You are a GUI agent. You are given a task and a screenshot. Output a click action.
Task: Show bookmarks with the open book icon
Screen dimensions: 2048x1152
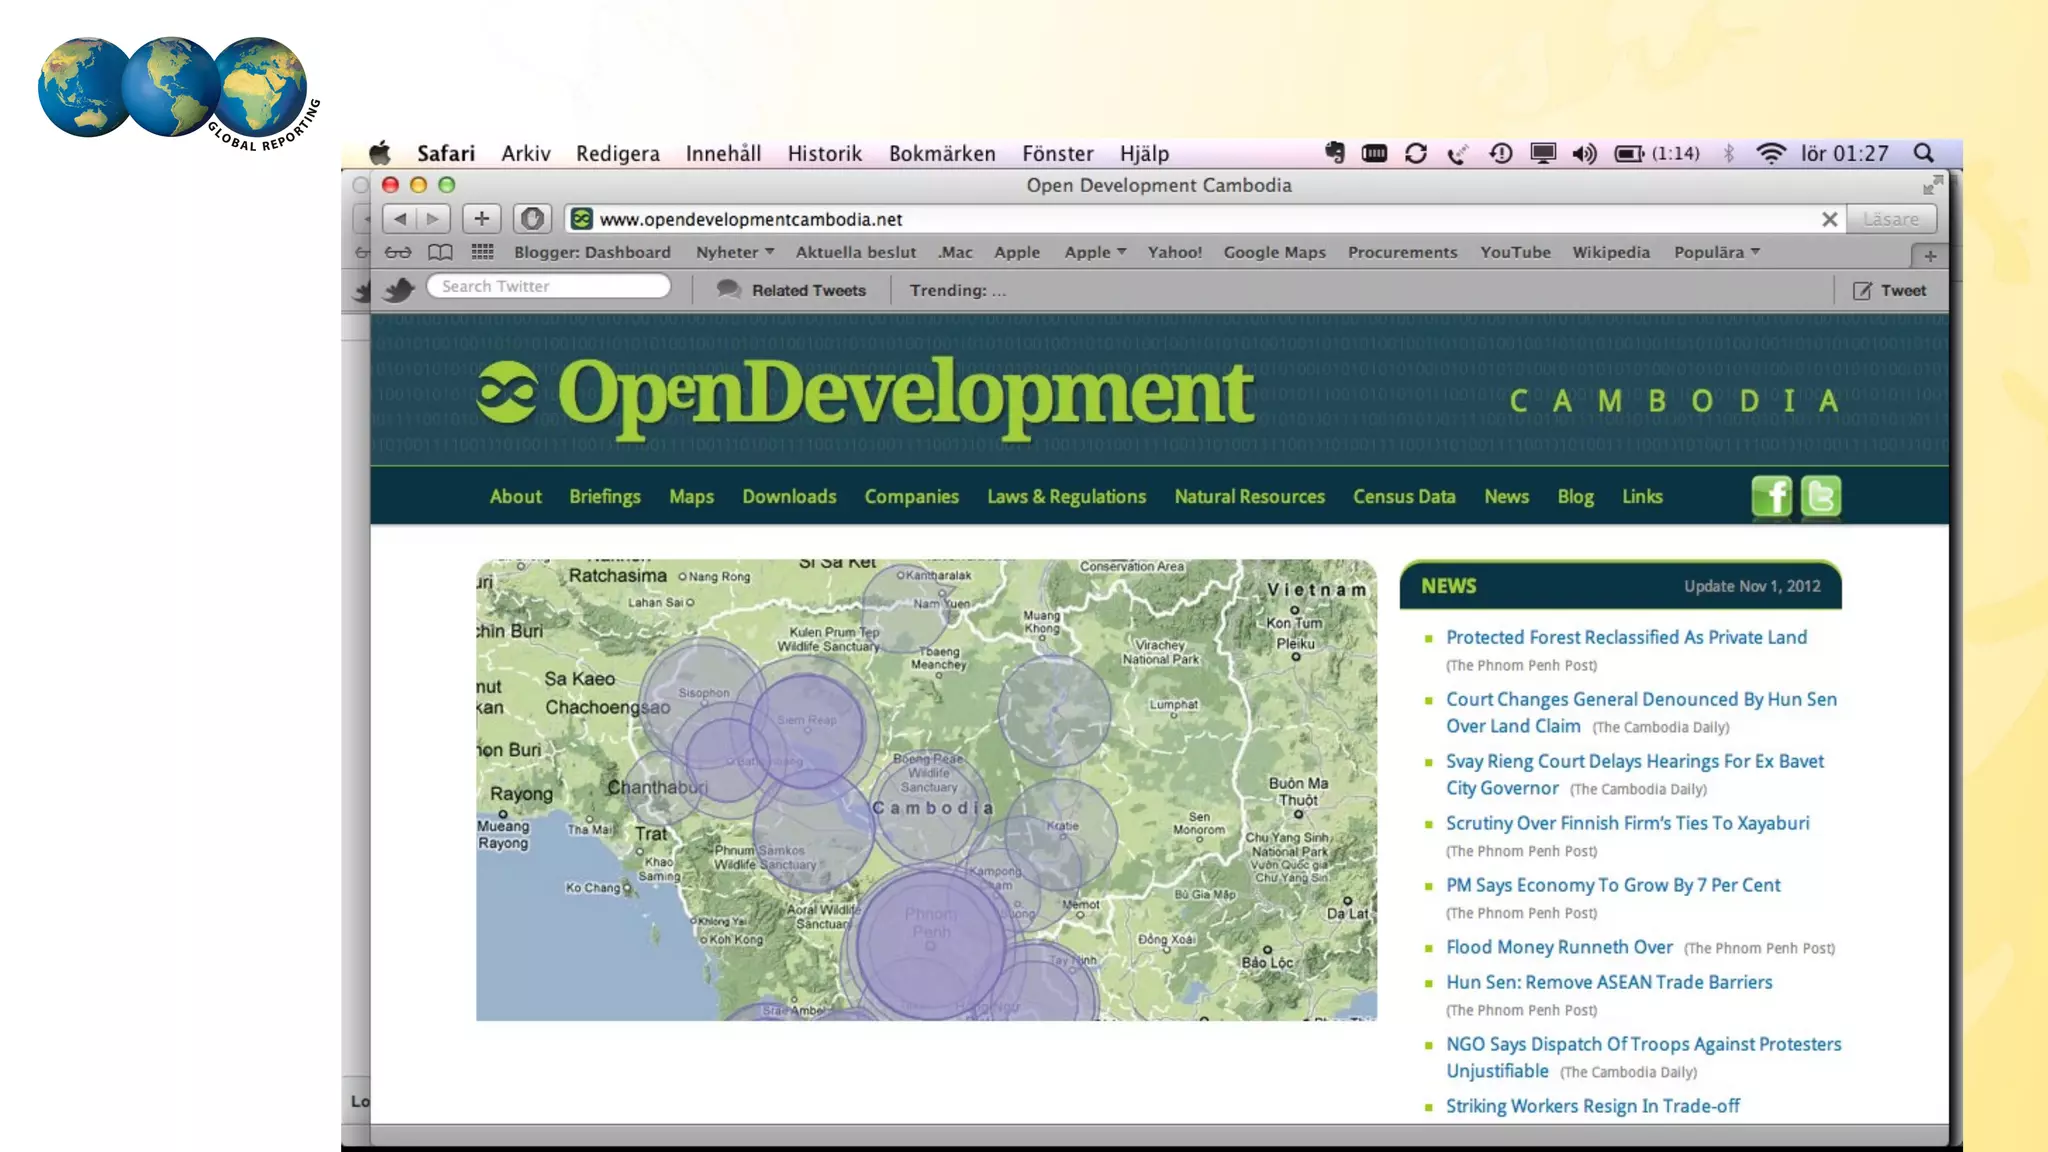coord(440,253)
